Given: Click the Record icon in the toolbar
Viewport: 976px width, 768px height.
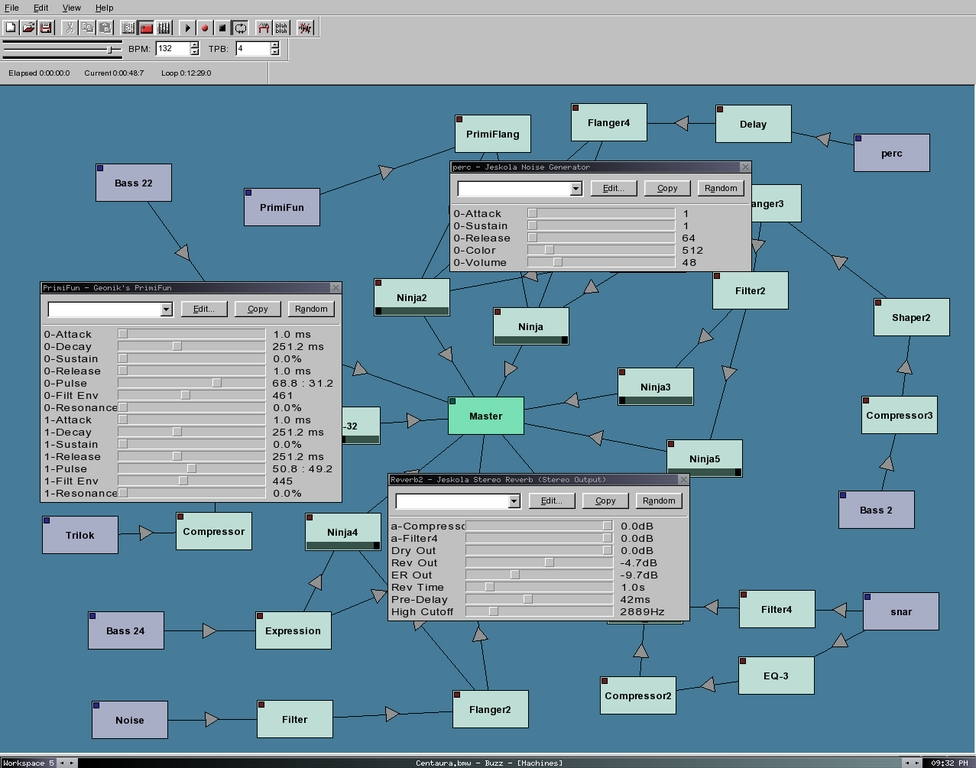Looking at the screenshot, I should [x=205, y=27].
